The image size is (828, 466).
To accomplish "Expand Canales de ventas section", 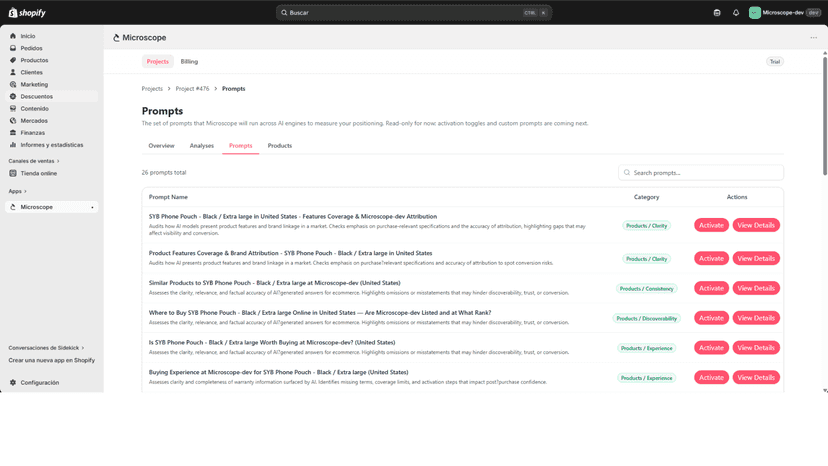I will tap(34, 161).
